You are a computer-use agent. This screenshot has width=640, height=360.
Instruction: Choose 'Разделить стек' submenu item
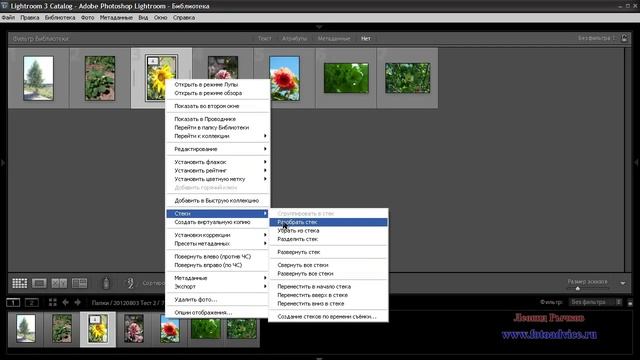(328, 239)
